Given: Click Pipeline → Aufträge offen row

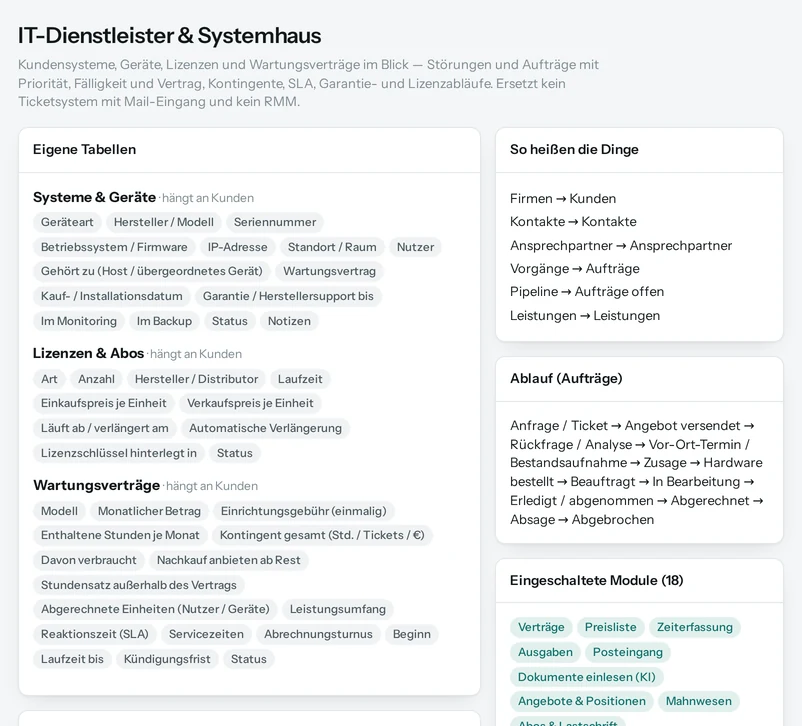Looking at the screenshot, I should point(587,292).
